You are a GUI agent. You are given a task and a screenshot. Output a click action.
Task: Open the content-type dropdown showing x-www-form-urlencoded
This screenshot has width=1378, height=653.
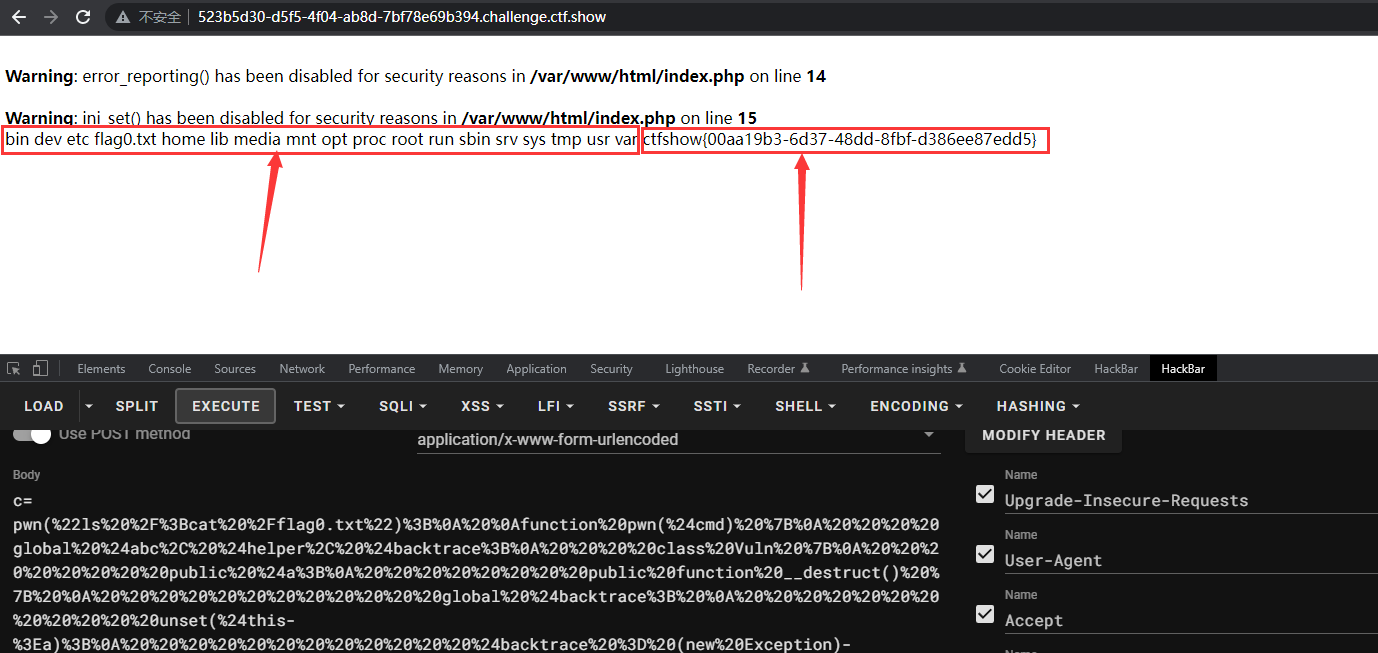(x=678, y=439)
